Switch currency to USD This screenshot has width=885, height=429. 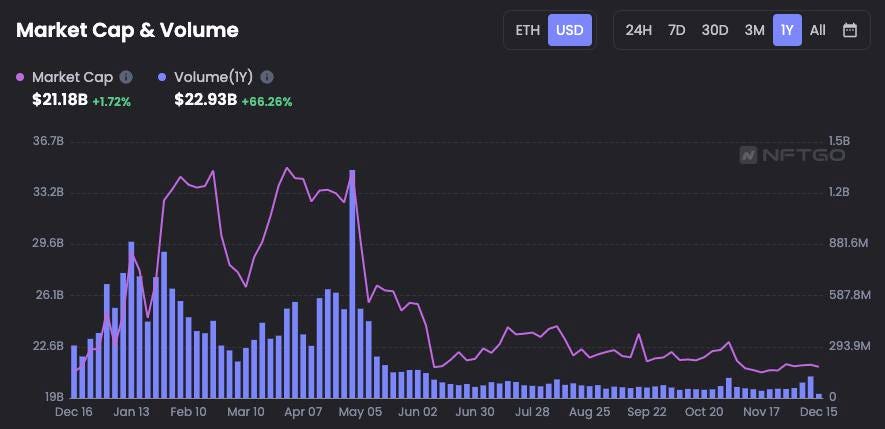click(569, 30)
